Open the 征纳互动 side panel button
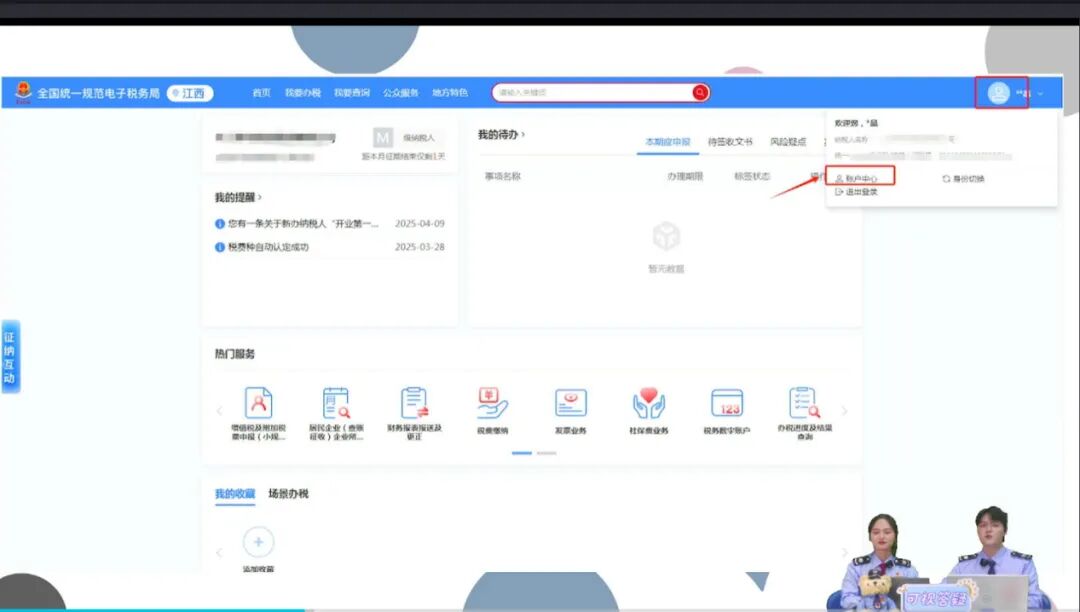Image resolution: width=1080 pixels, height=612 pixels. coord(10,357)
